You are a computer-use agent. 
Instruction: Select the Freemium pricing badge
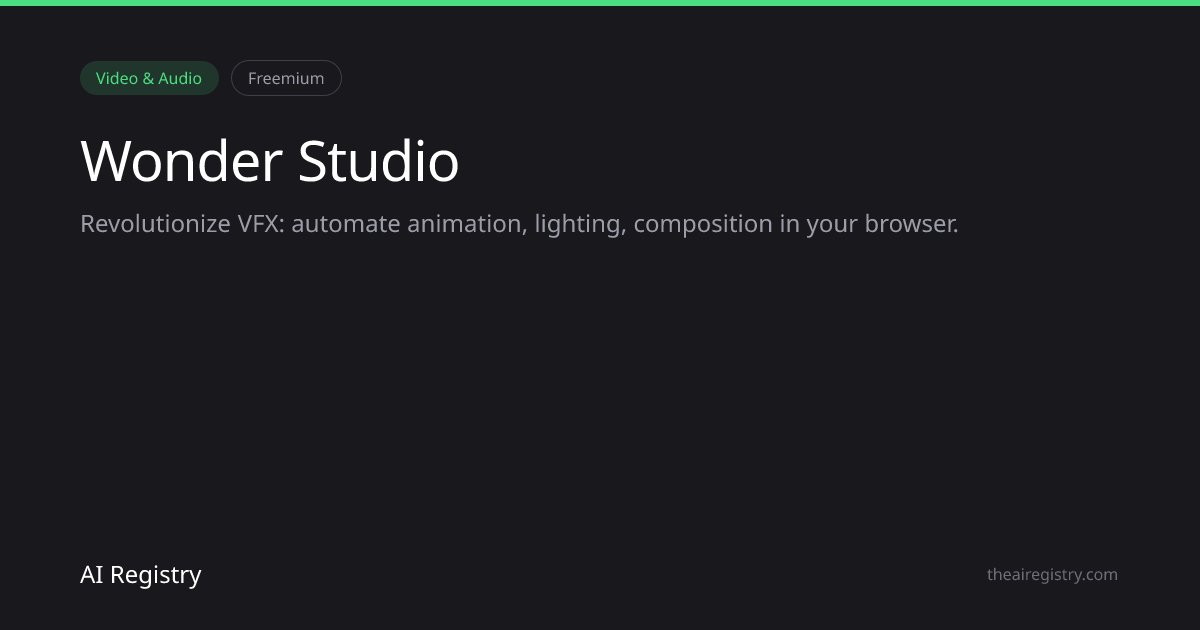coord(286,78)
